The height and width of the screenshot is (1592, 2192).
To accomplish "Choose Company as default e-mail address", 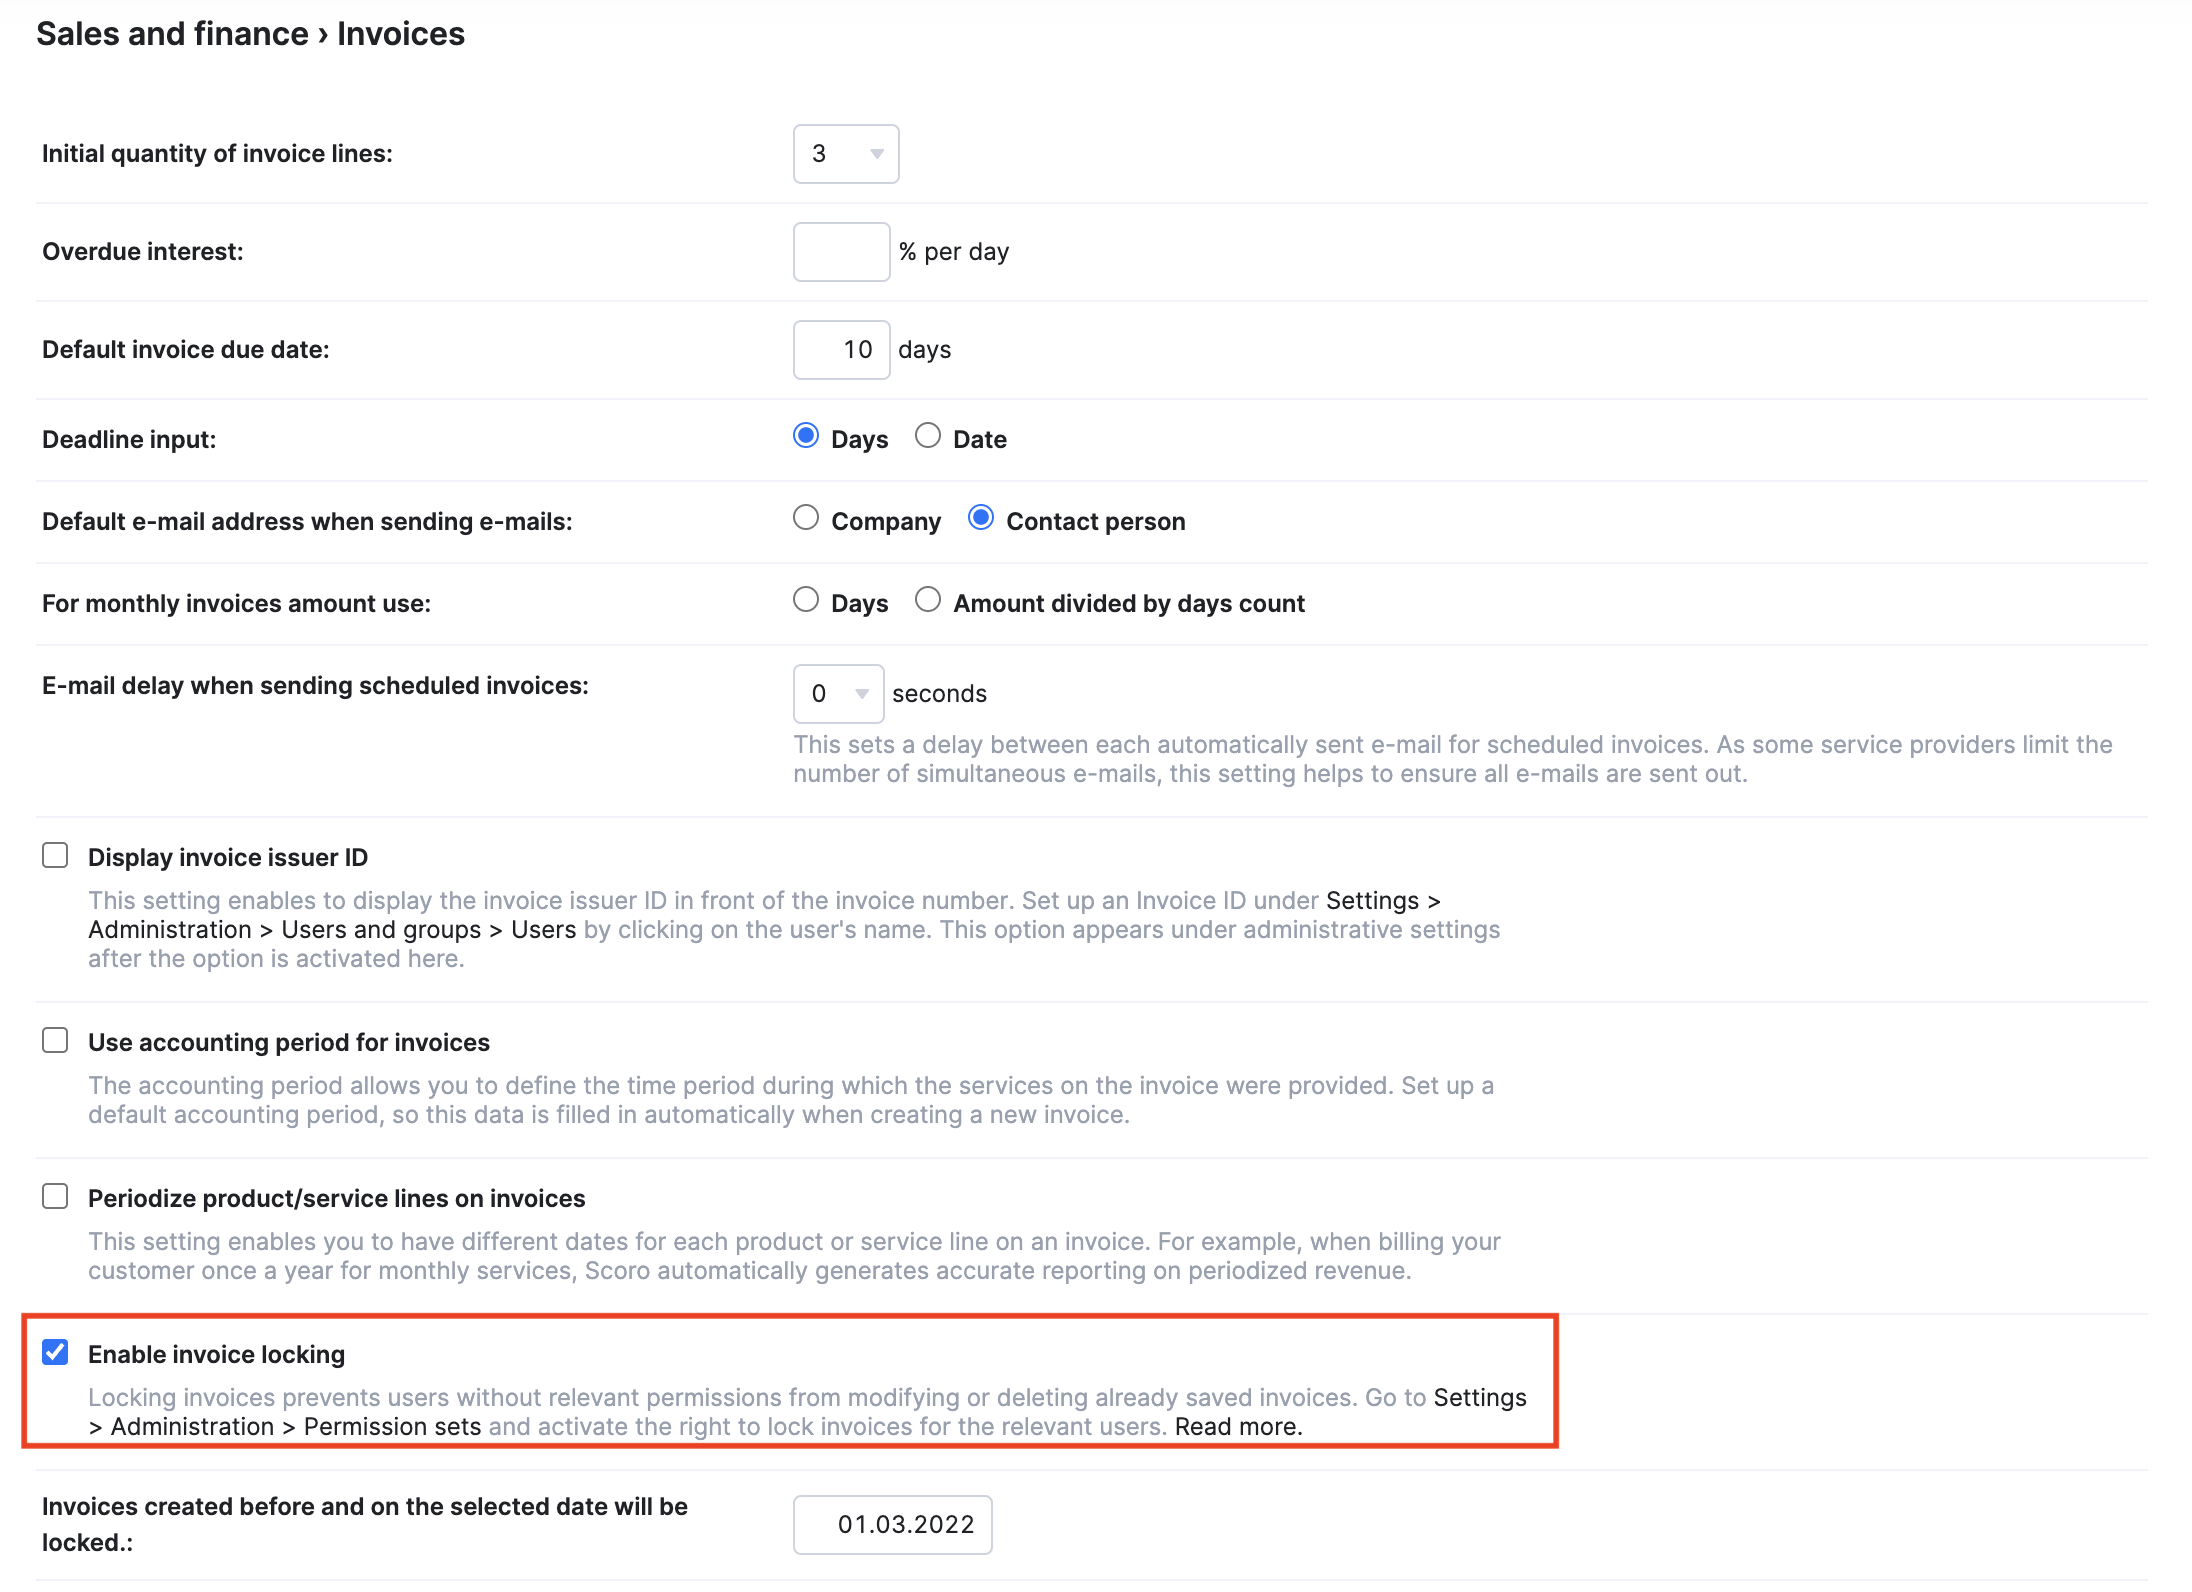I will click(x=806, y=518).
